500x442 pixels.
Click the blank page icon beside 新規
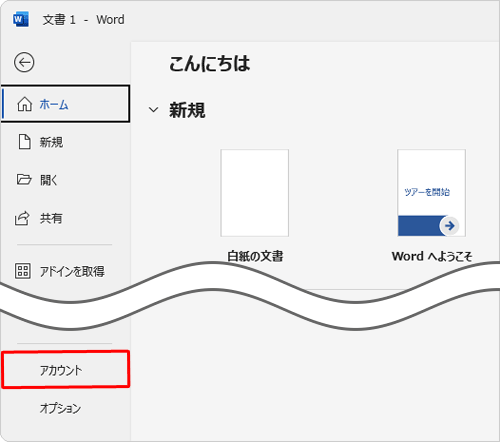click(x=24, y=142)
